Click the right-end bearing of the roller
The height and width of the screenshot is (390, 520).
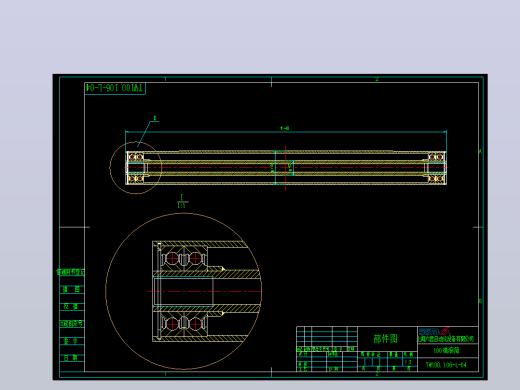437,168
